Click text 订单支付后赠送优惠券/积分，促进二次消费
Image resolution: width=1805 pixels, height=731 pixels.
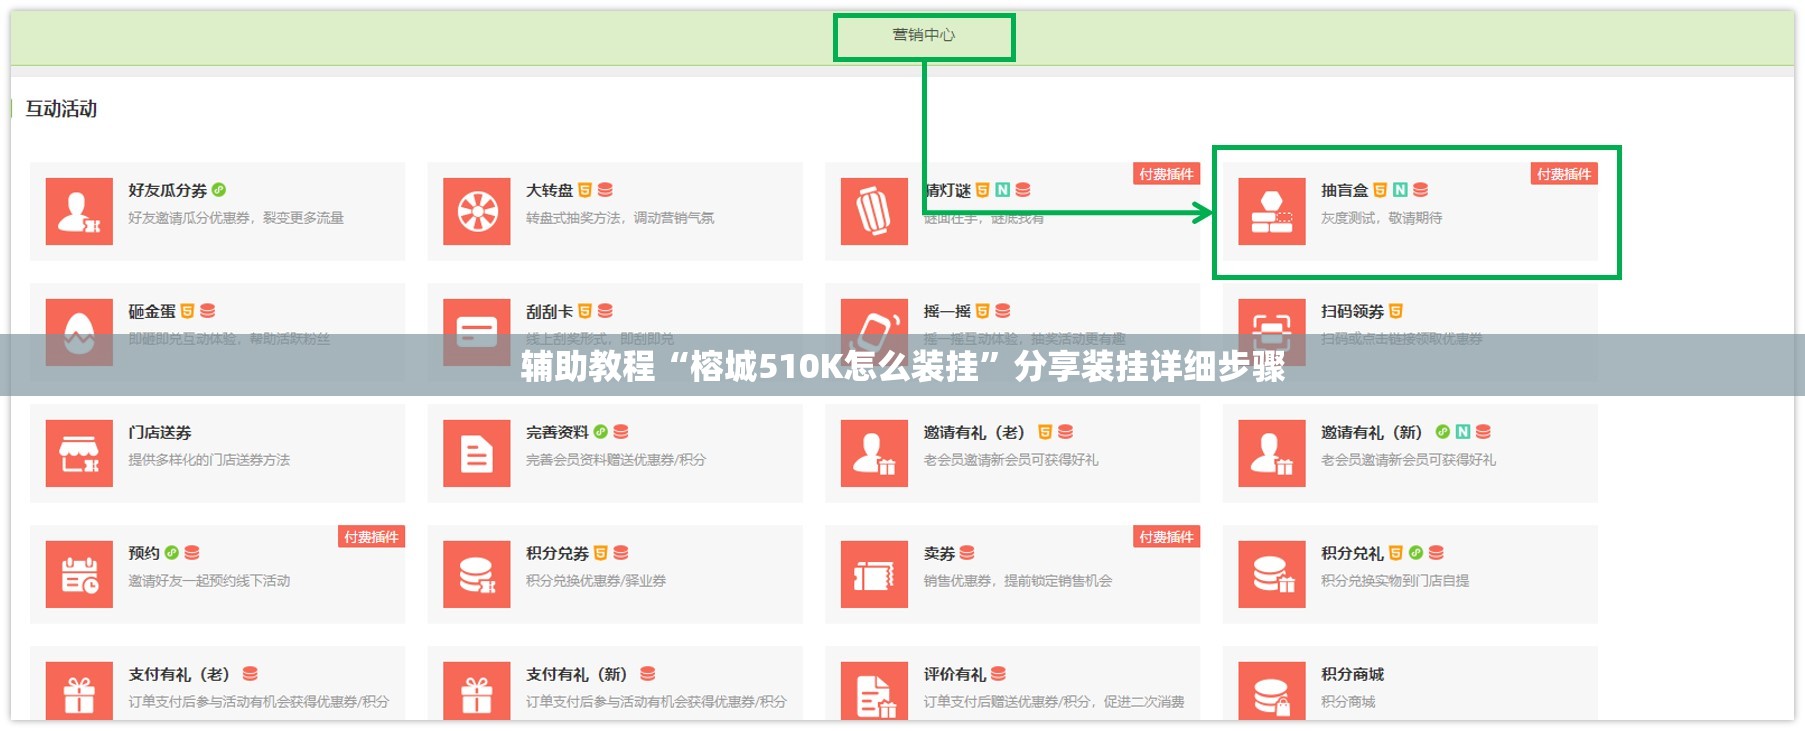[x=1054, y=702]
